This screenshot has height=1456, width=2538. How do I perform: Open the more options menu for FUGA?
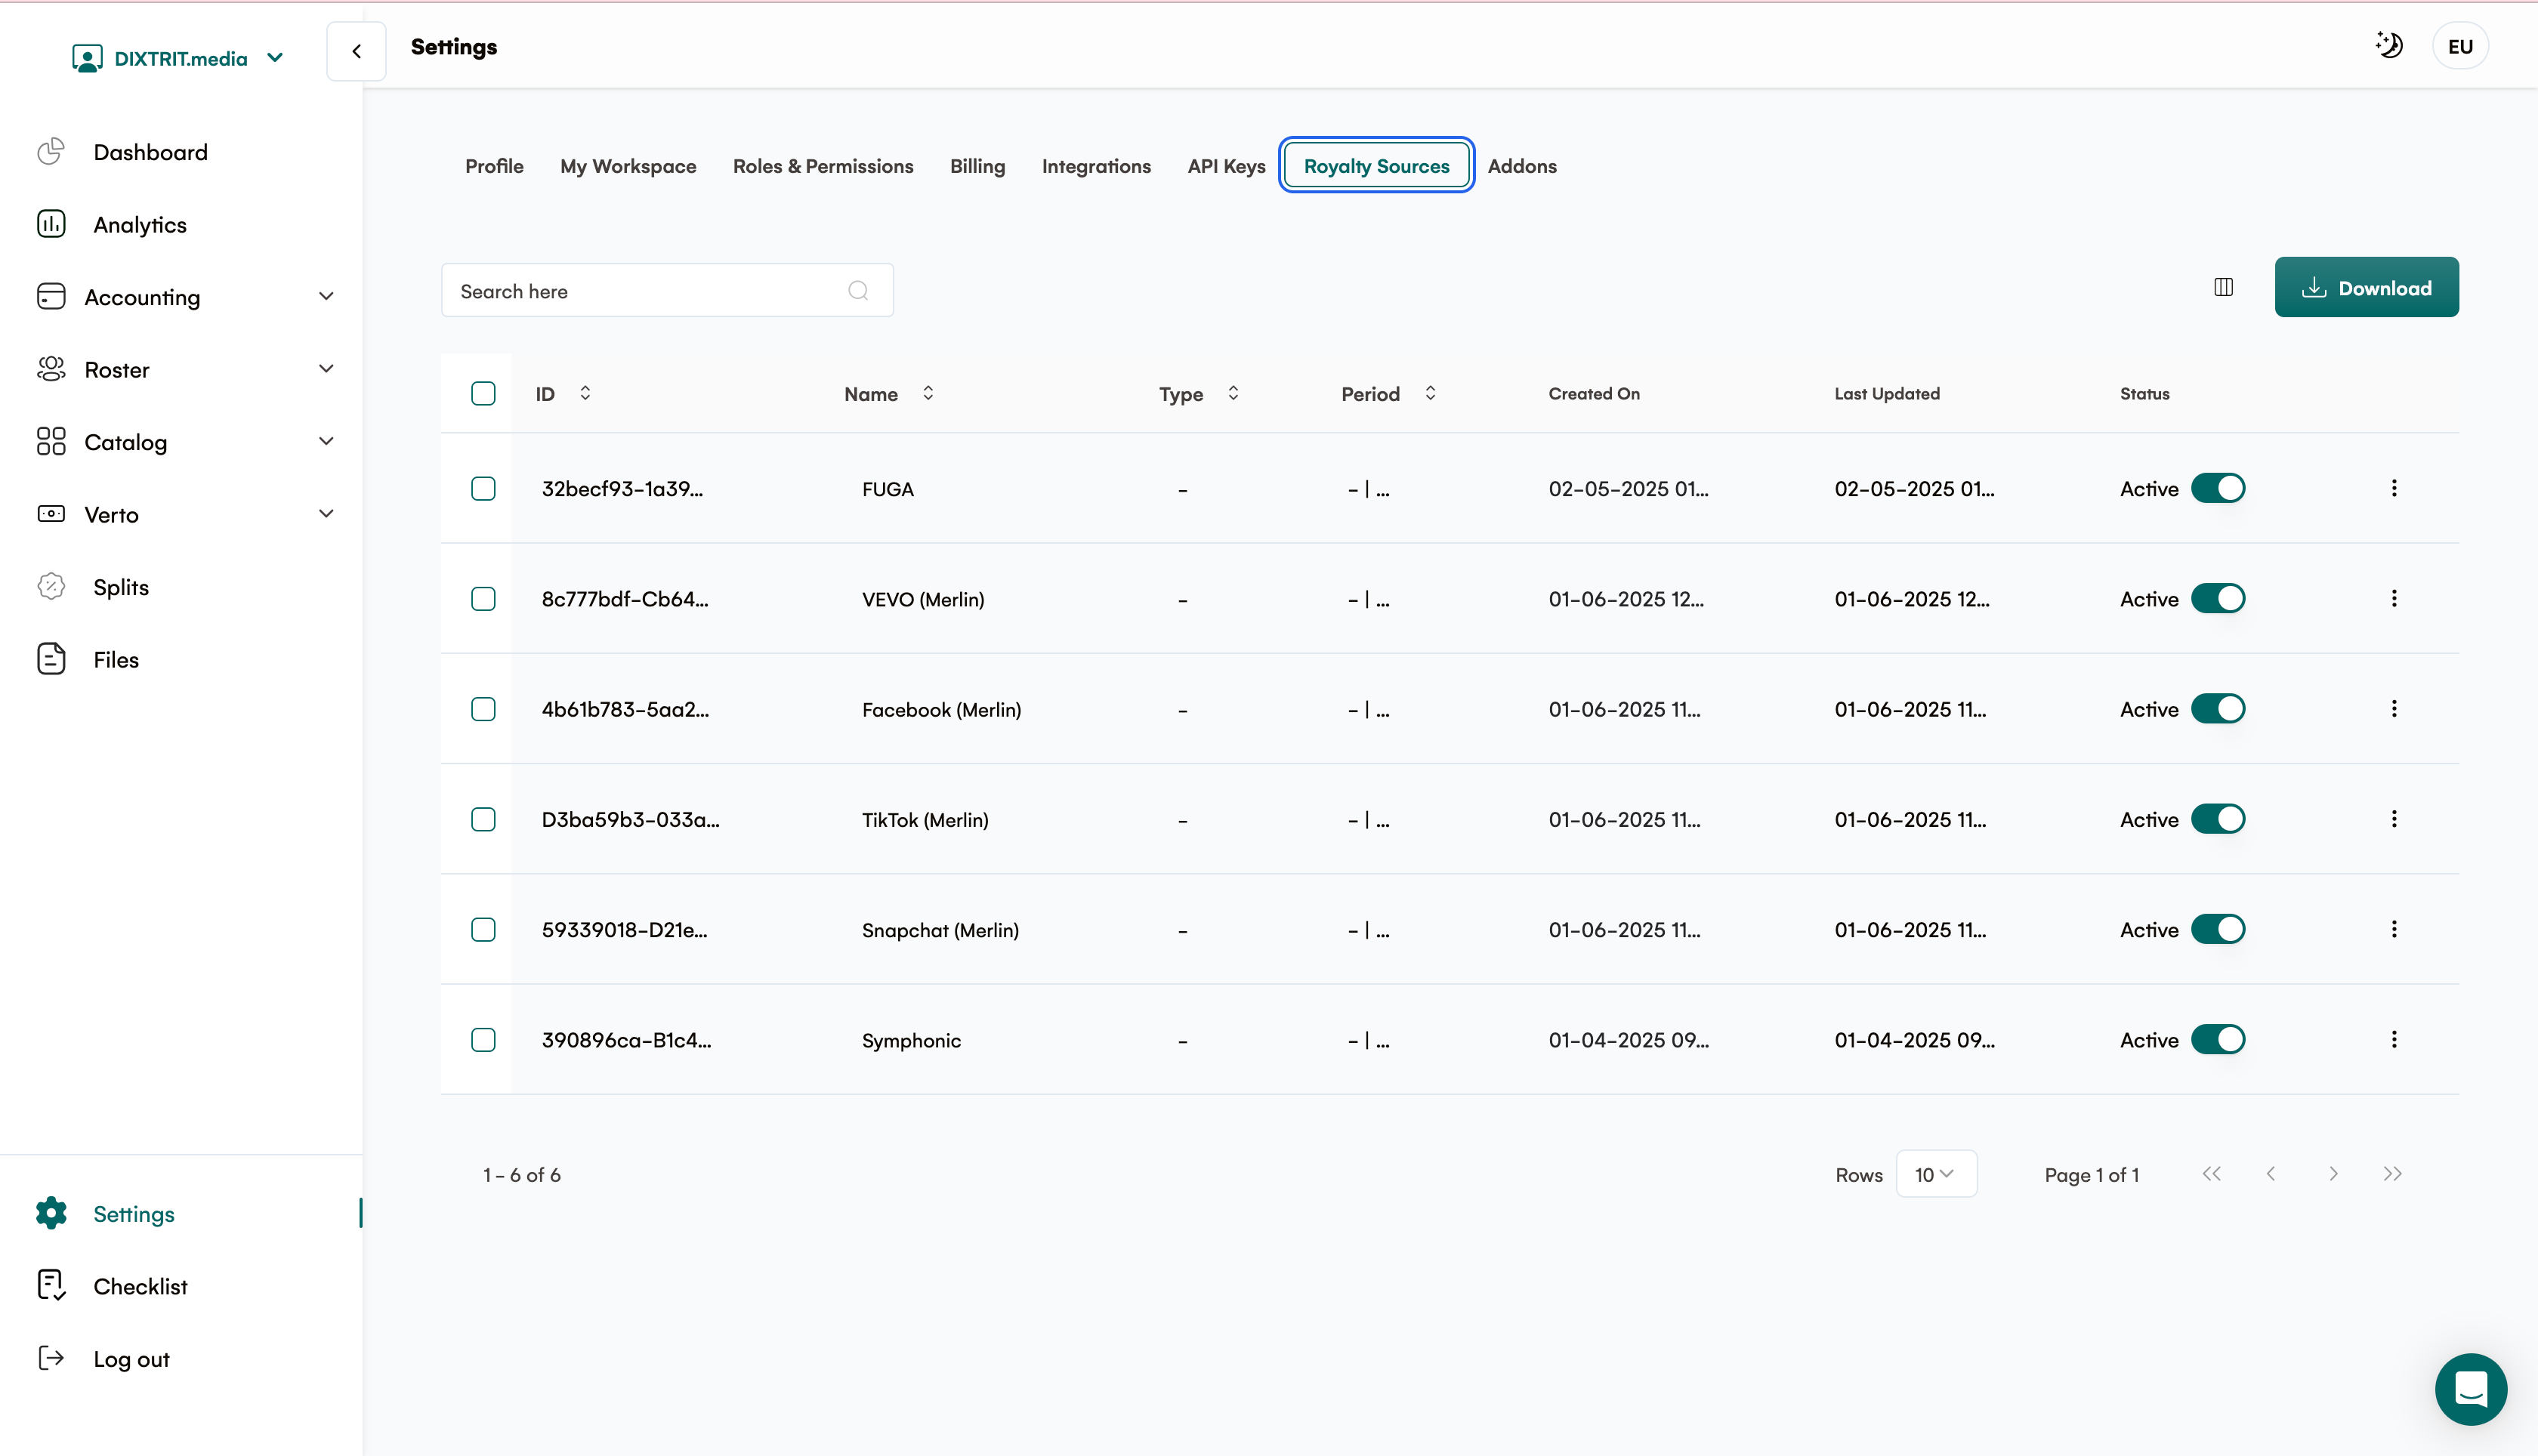(x=2394, y=488)
